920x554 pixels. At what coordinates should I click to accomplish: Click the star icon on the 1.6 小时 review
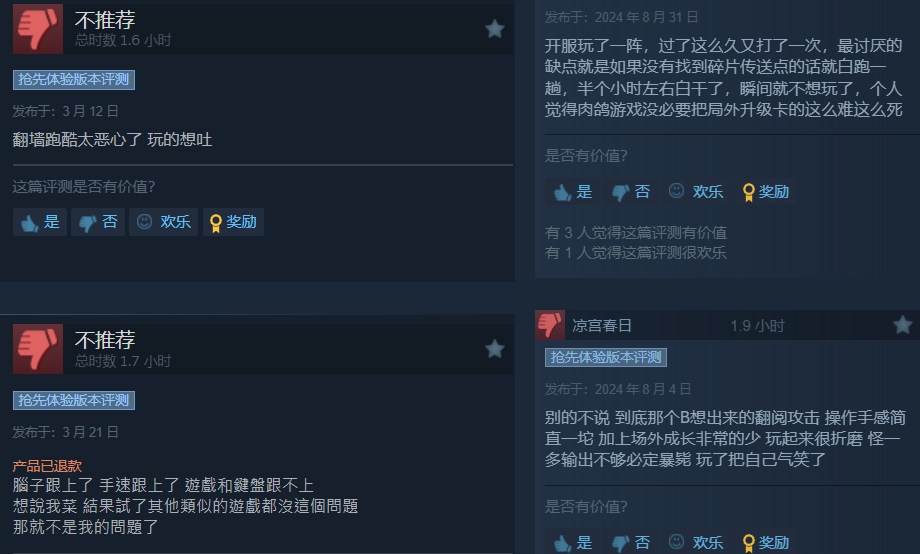tap(495, 29)
